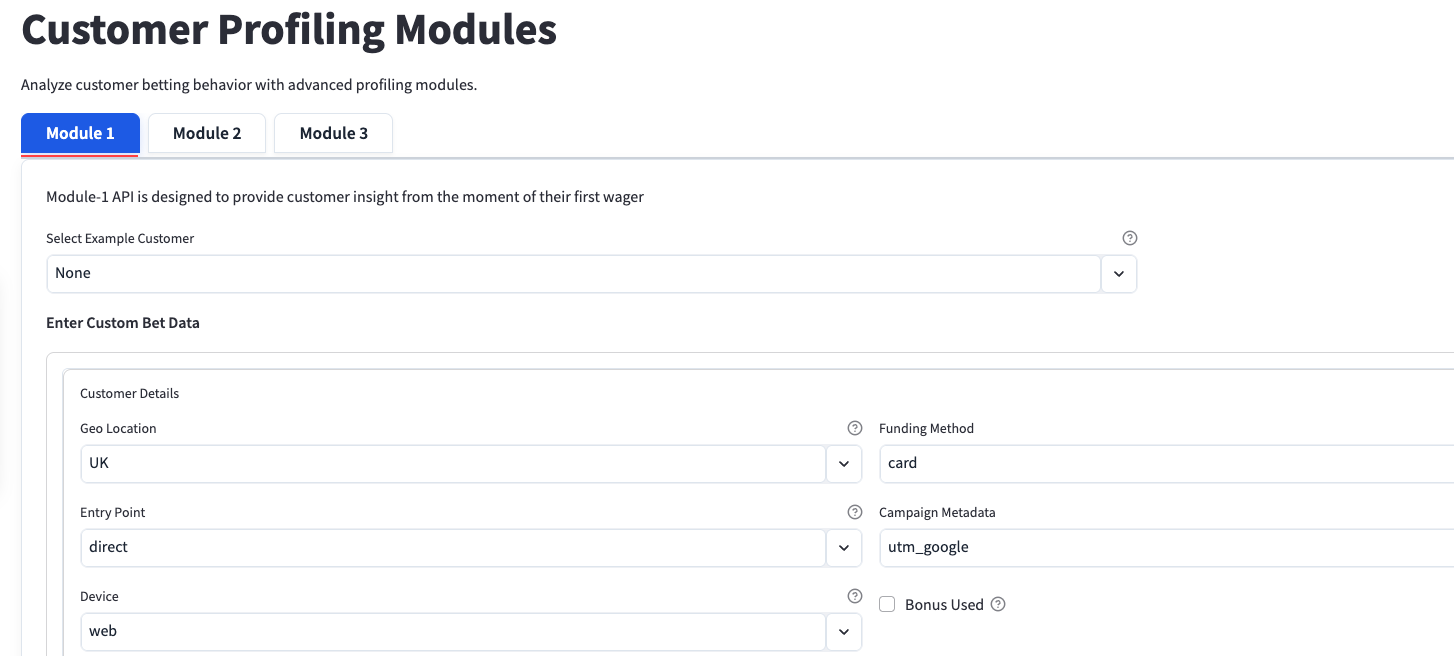1454x656 pixels.
Task: Click help icon for Select Example Customer
Action: [x=1130, y=238]
